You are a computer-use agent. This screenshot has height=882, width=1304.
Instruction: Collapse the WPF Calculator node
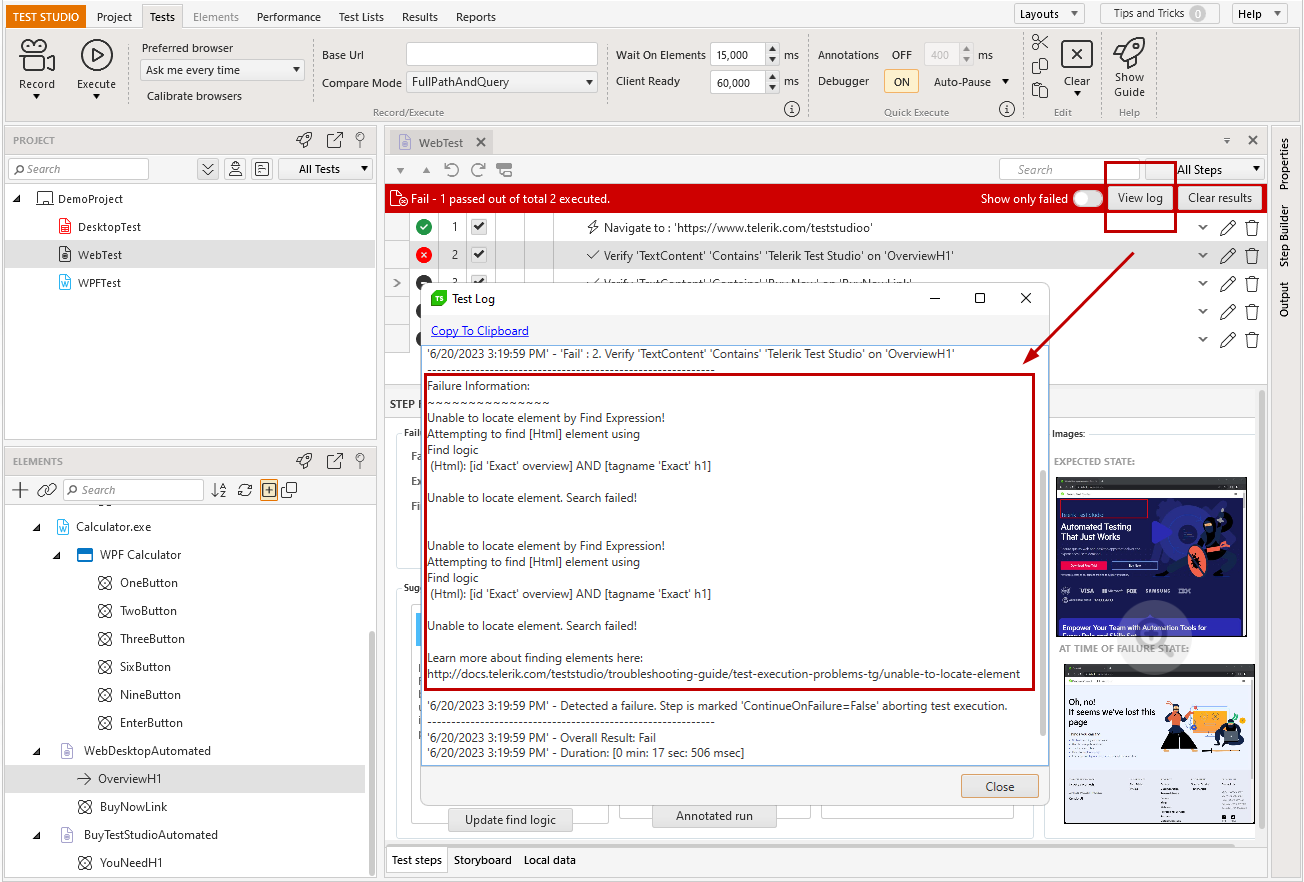point(57,555)
